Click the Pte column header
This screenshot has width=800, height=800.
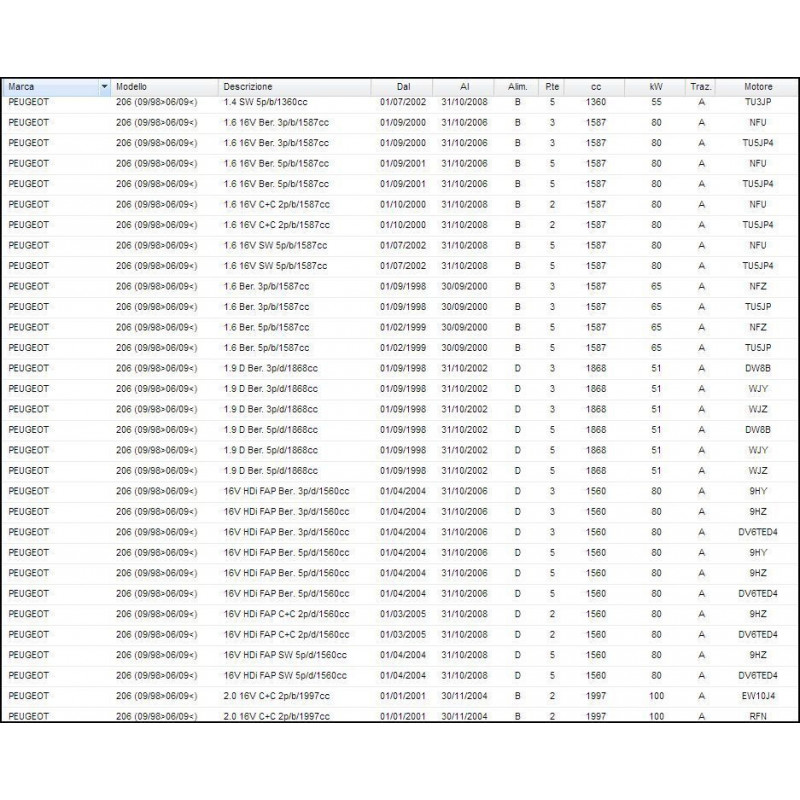[x=552, y=87]
